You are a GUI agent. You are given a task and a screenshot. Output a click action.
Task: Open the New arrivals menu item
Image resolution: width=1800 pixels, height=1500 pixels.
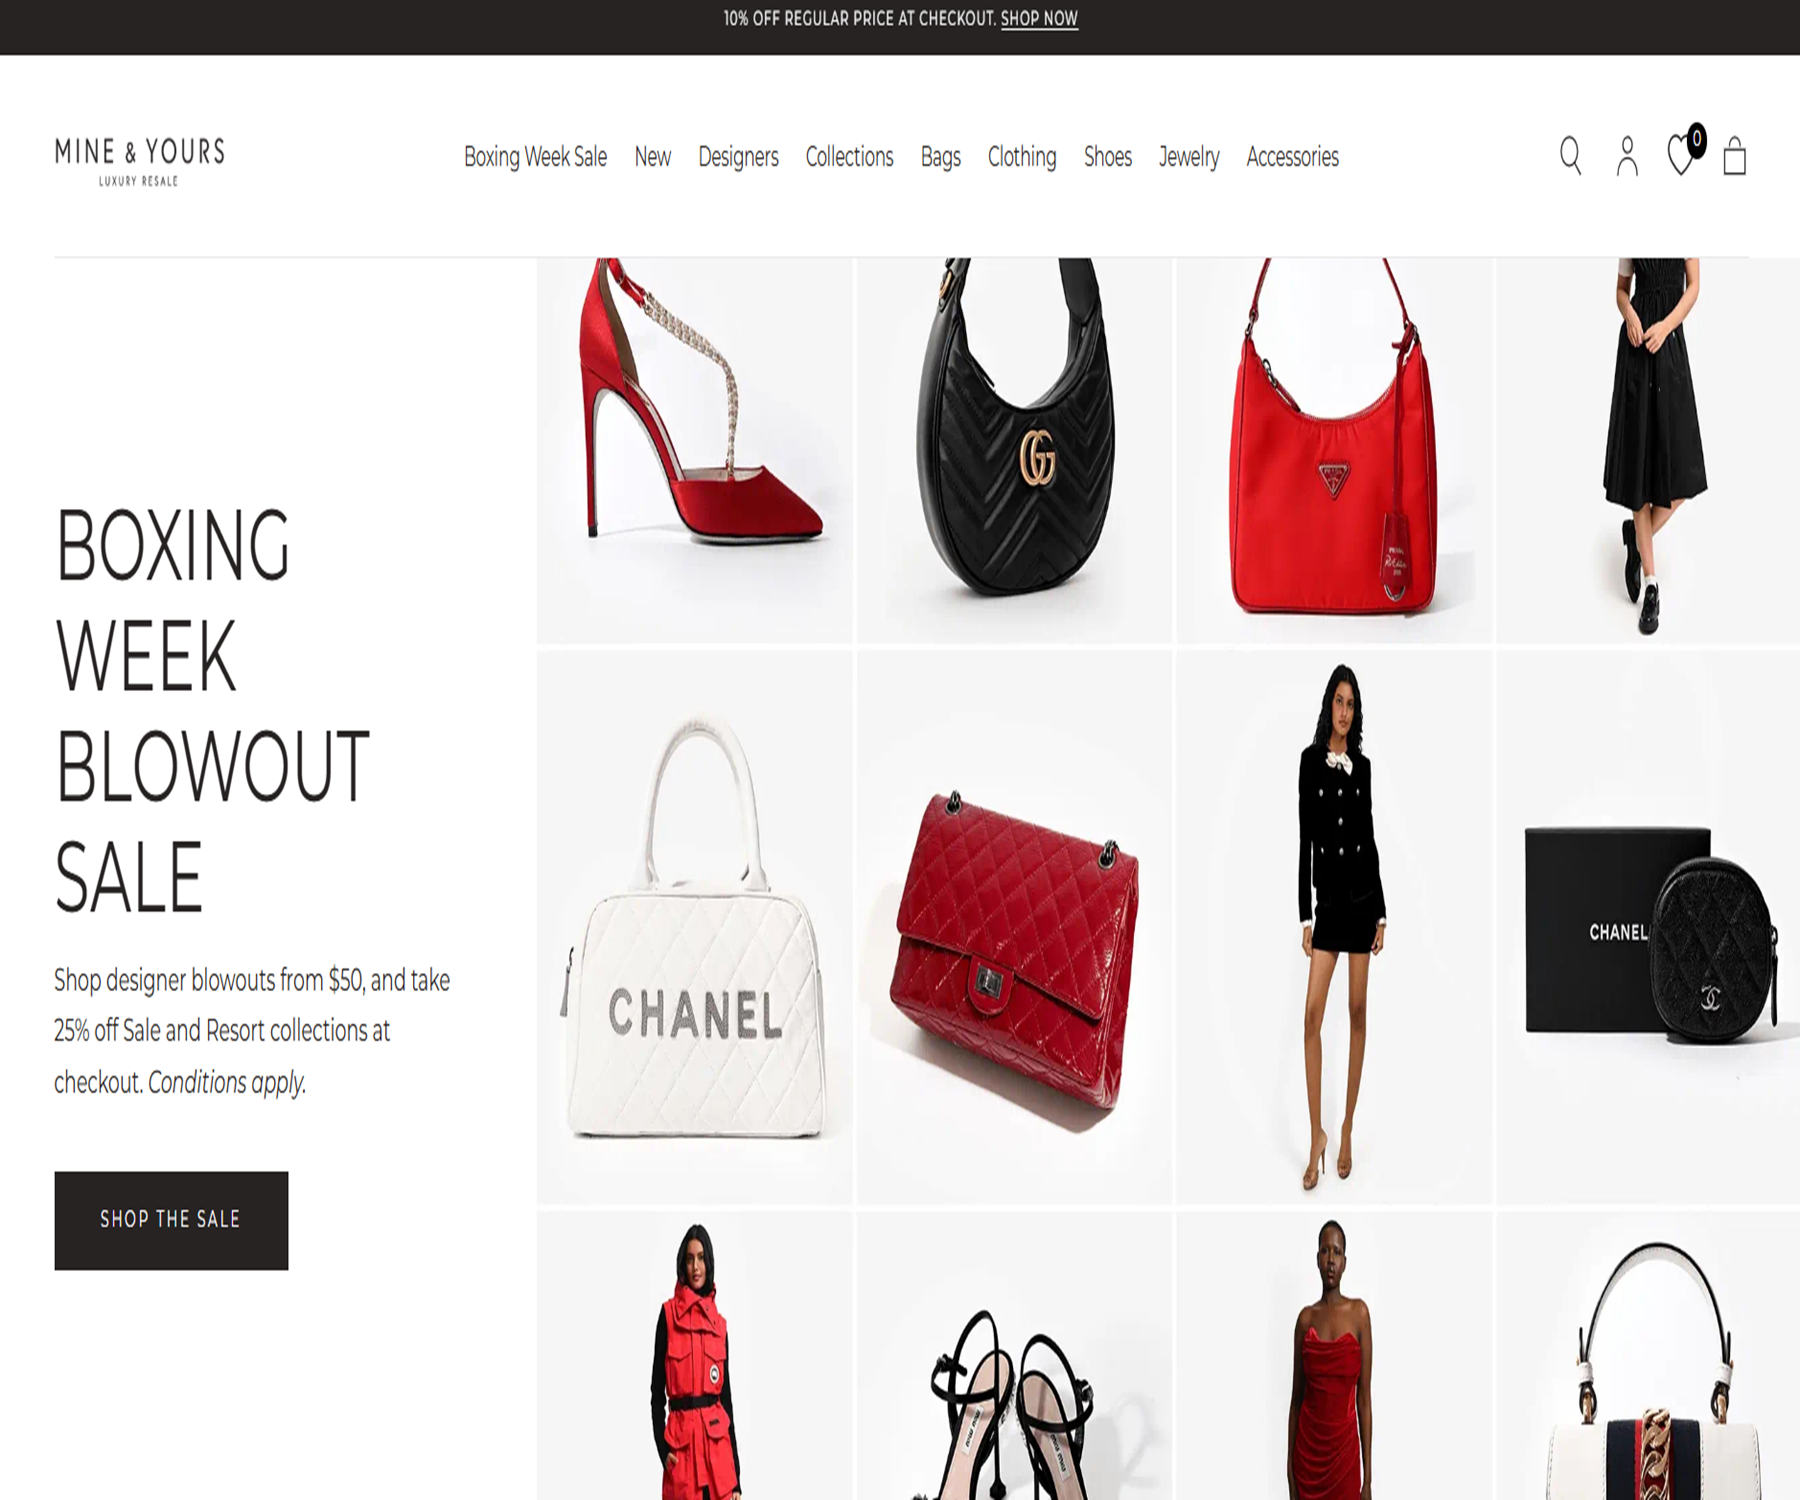652,157
